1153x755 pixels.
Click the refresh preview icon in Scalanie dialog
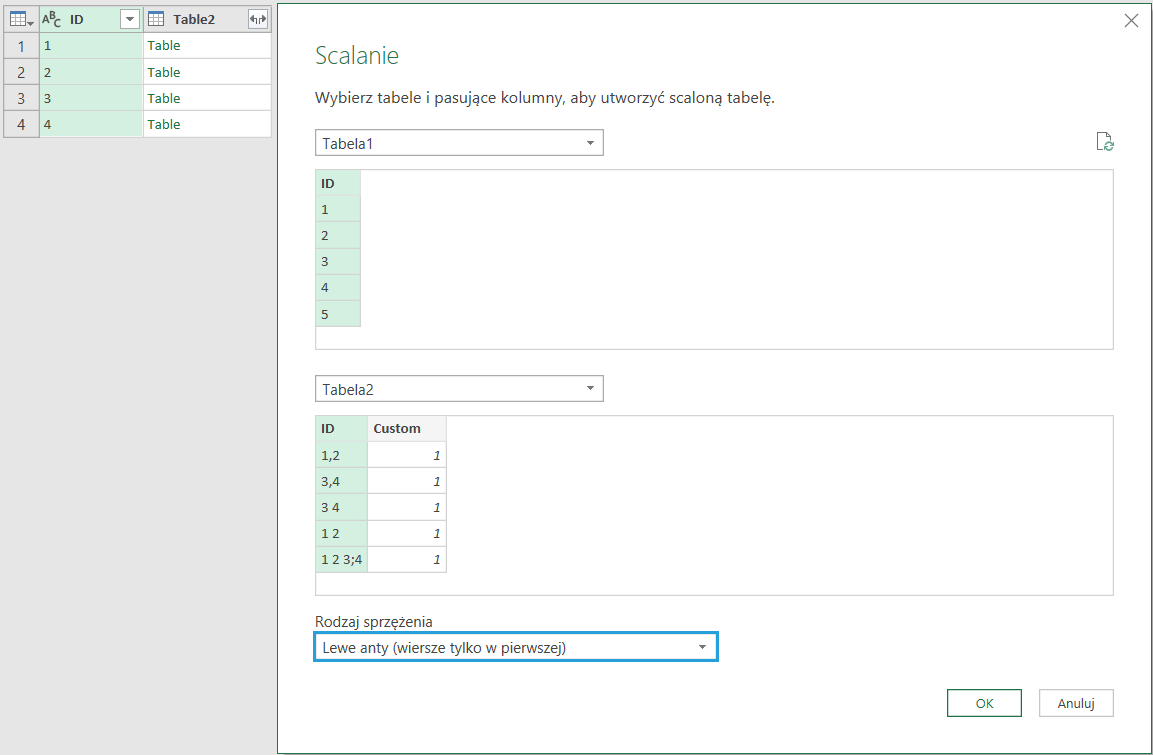point(1104,142)
